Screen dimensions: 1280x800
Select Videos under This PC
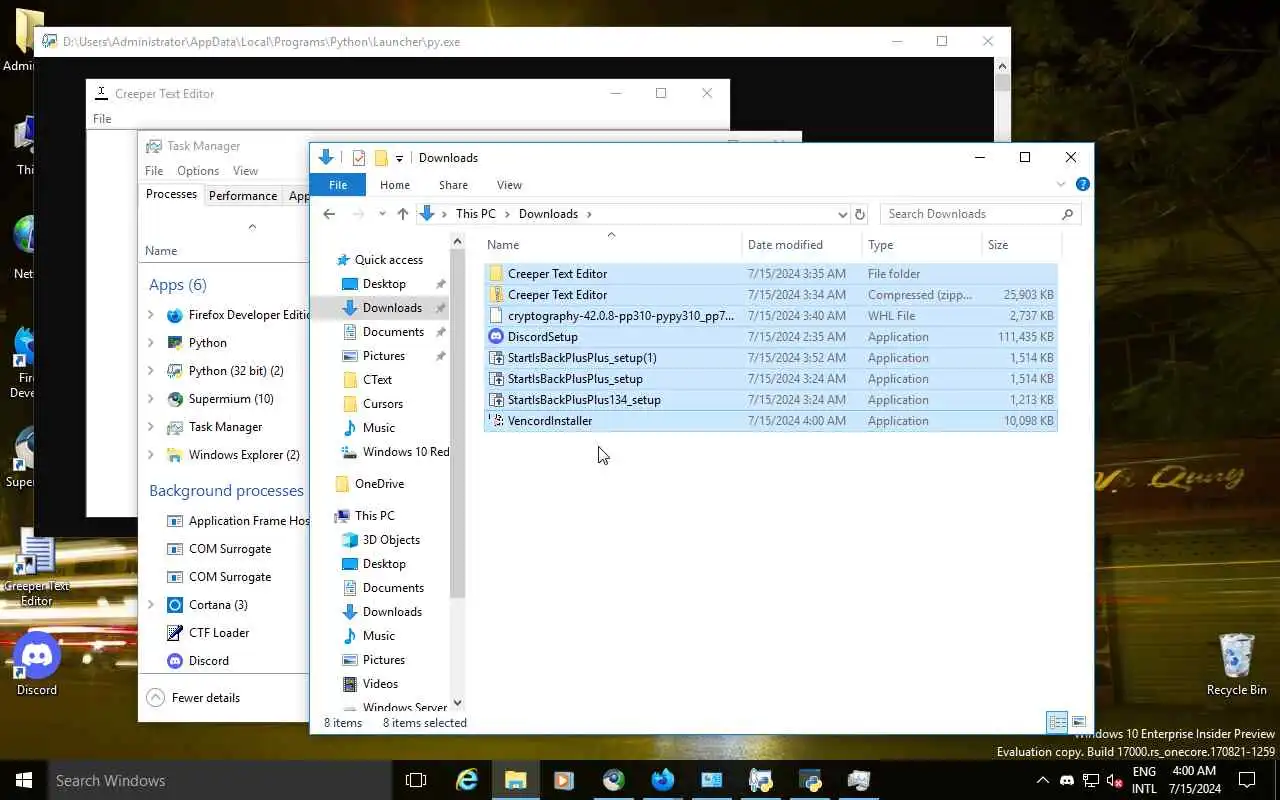[380, 684]
